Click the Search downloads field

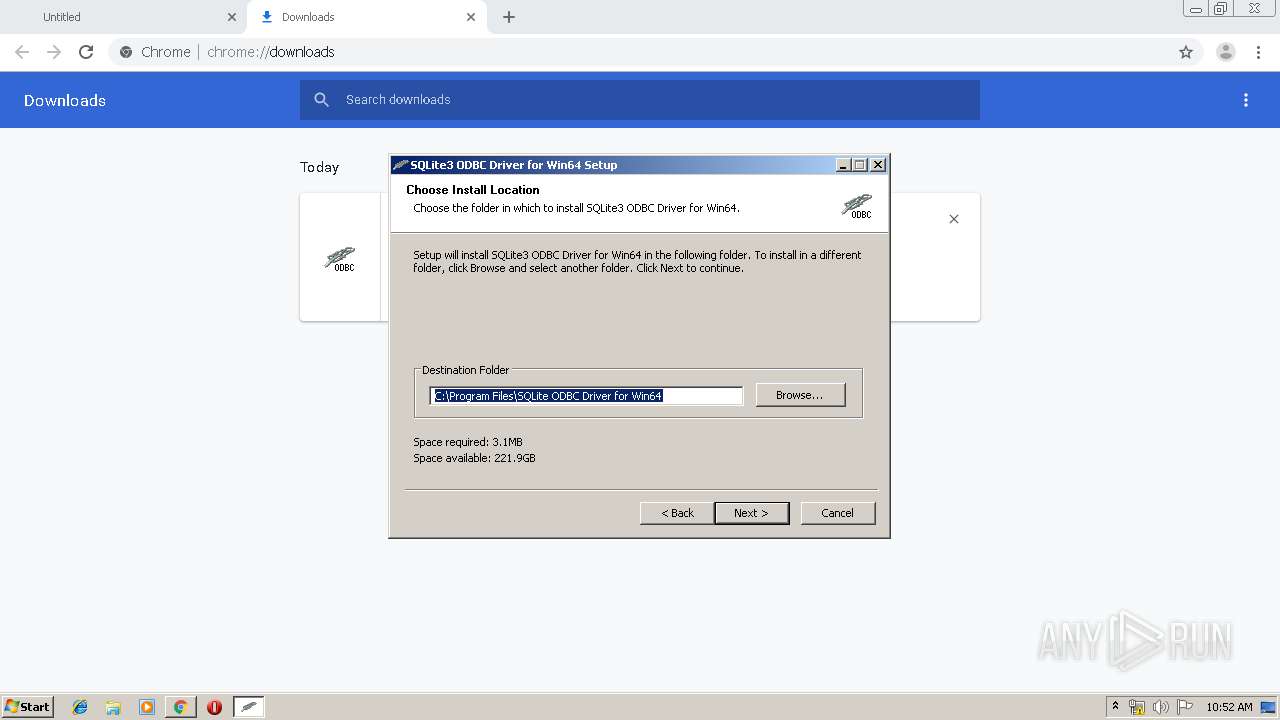coord(640,100)
